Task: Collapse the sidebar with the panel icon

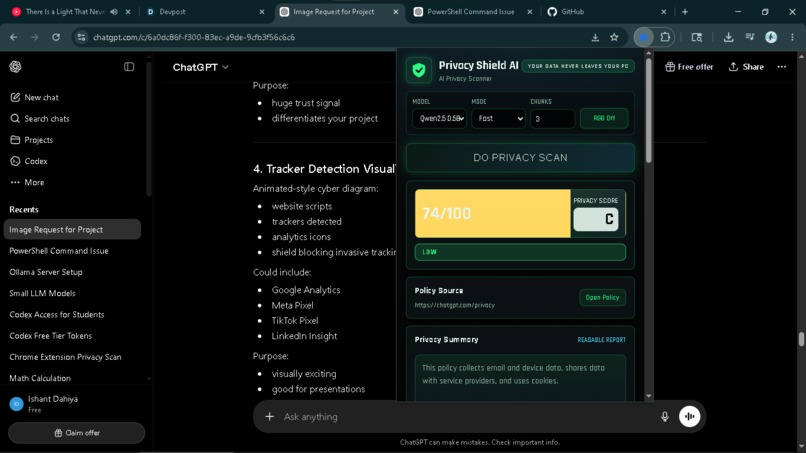Action: [129, 67]
